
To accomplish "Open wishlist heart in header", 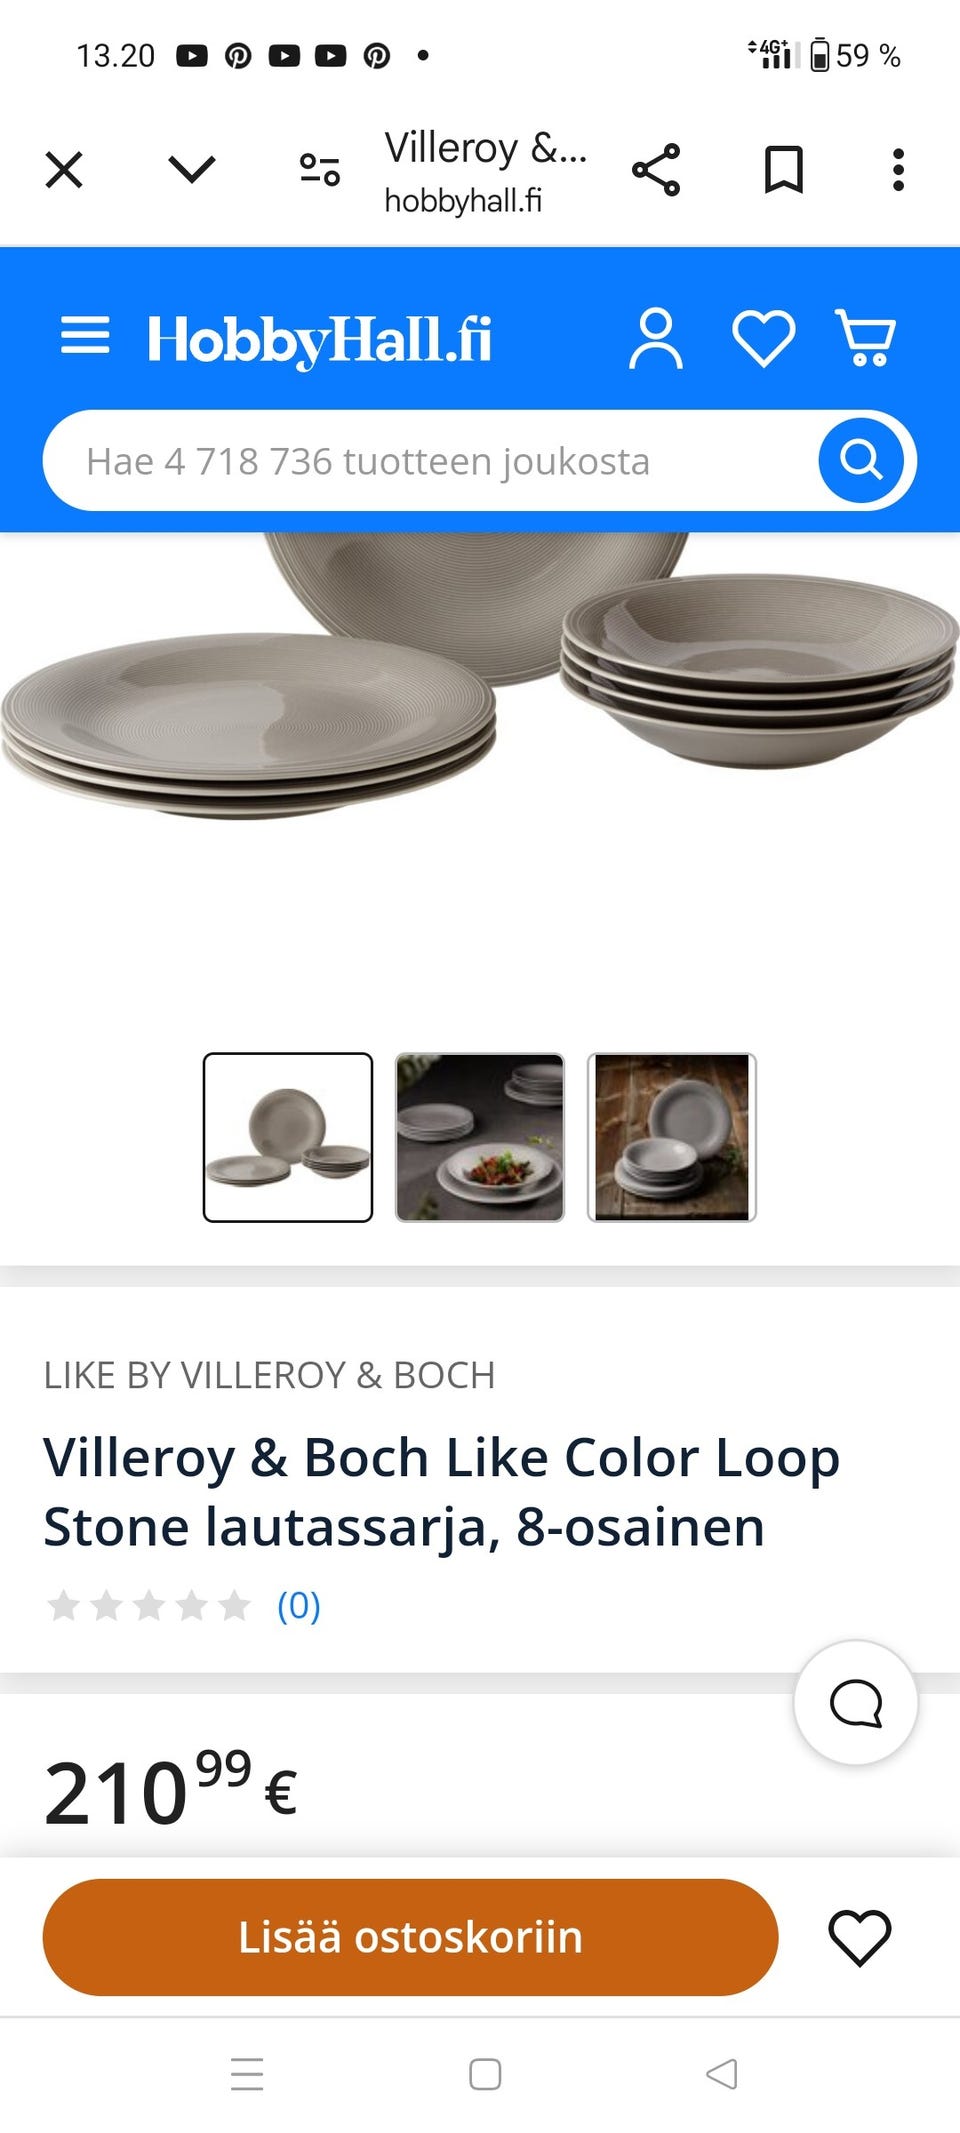I will tap(764, 339).
